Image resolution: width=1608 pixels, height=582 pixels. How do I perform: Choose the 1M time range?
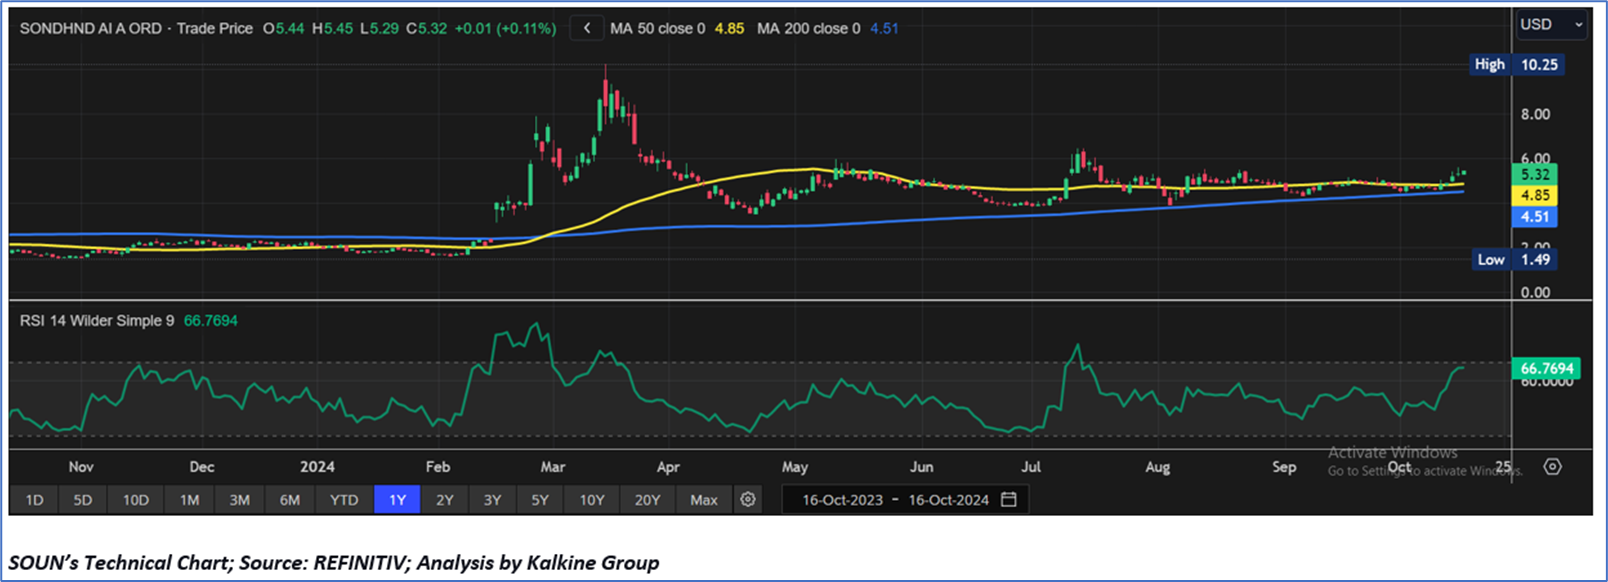[x=189, y=499]
